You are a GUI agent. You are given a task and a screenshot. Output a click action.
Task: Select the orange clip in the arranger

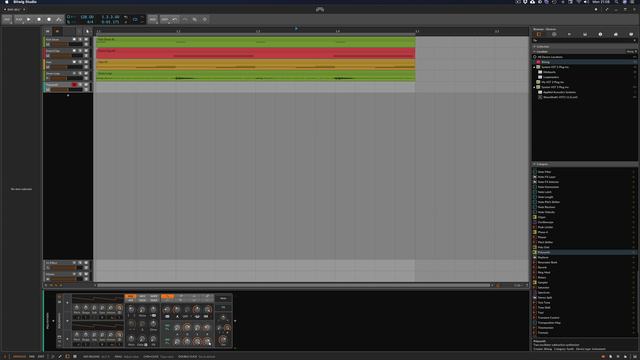[x=256, y=64]
